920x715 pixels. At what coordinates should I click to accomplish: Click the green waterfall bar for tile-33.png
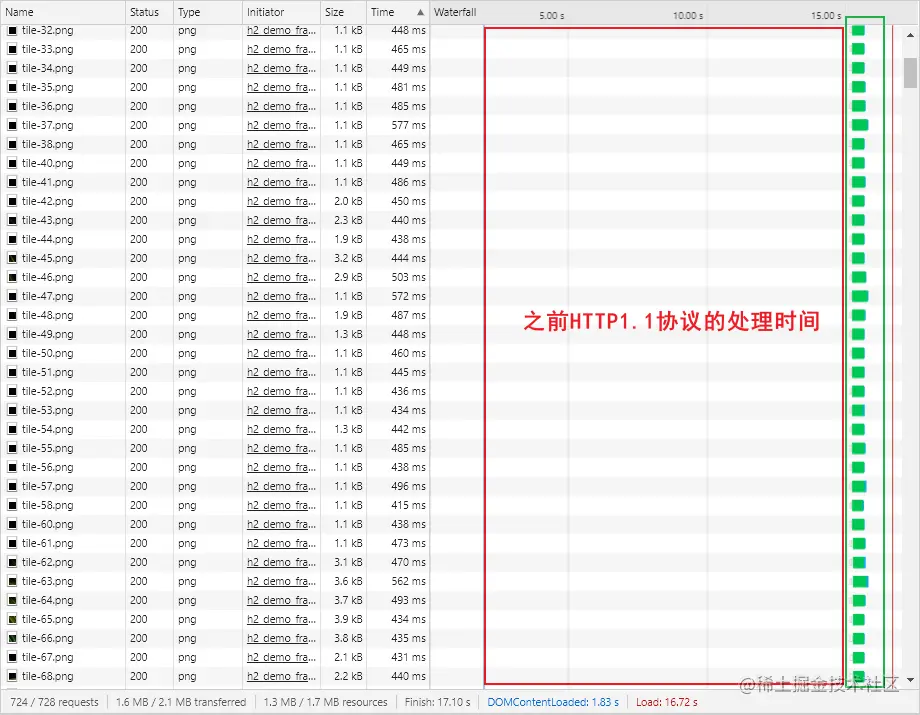858,49
